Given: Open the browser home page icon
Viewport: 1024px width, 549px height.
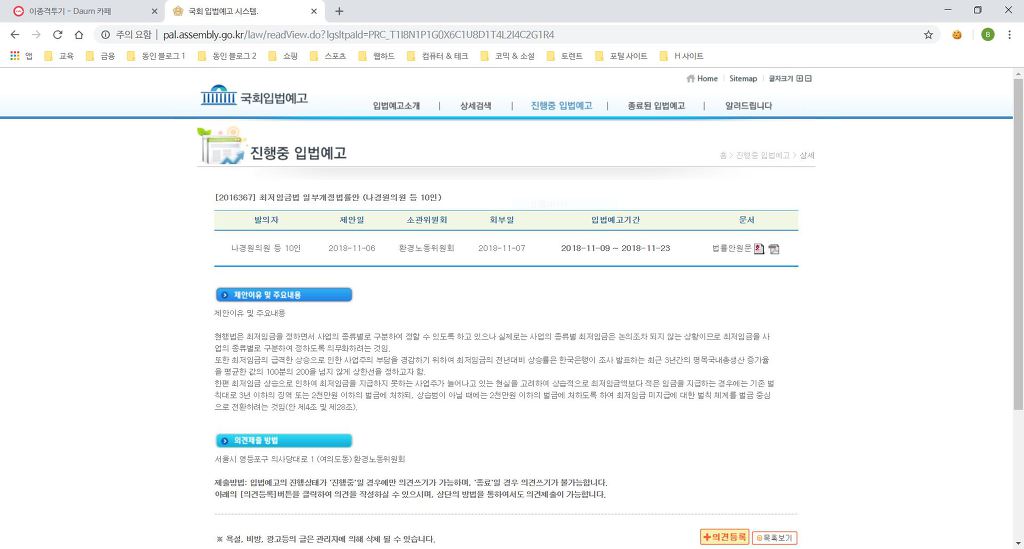Looking at the screenshot, I should (x=79, y=35).
